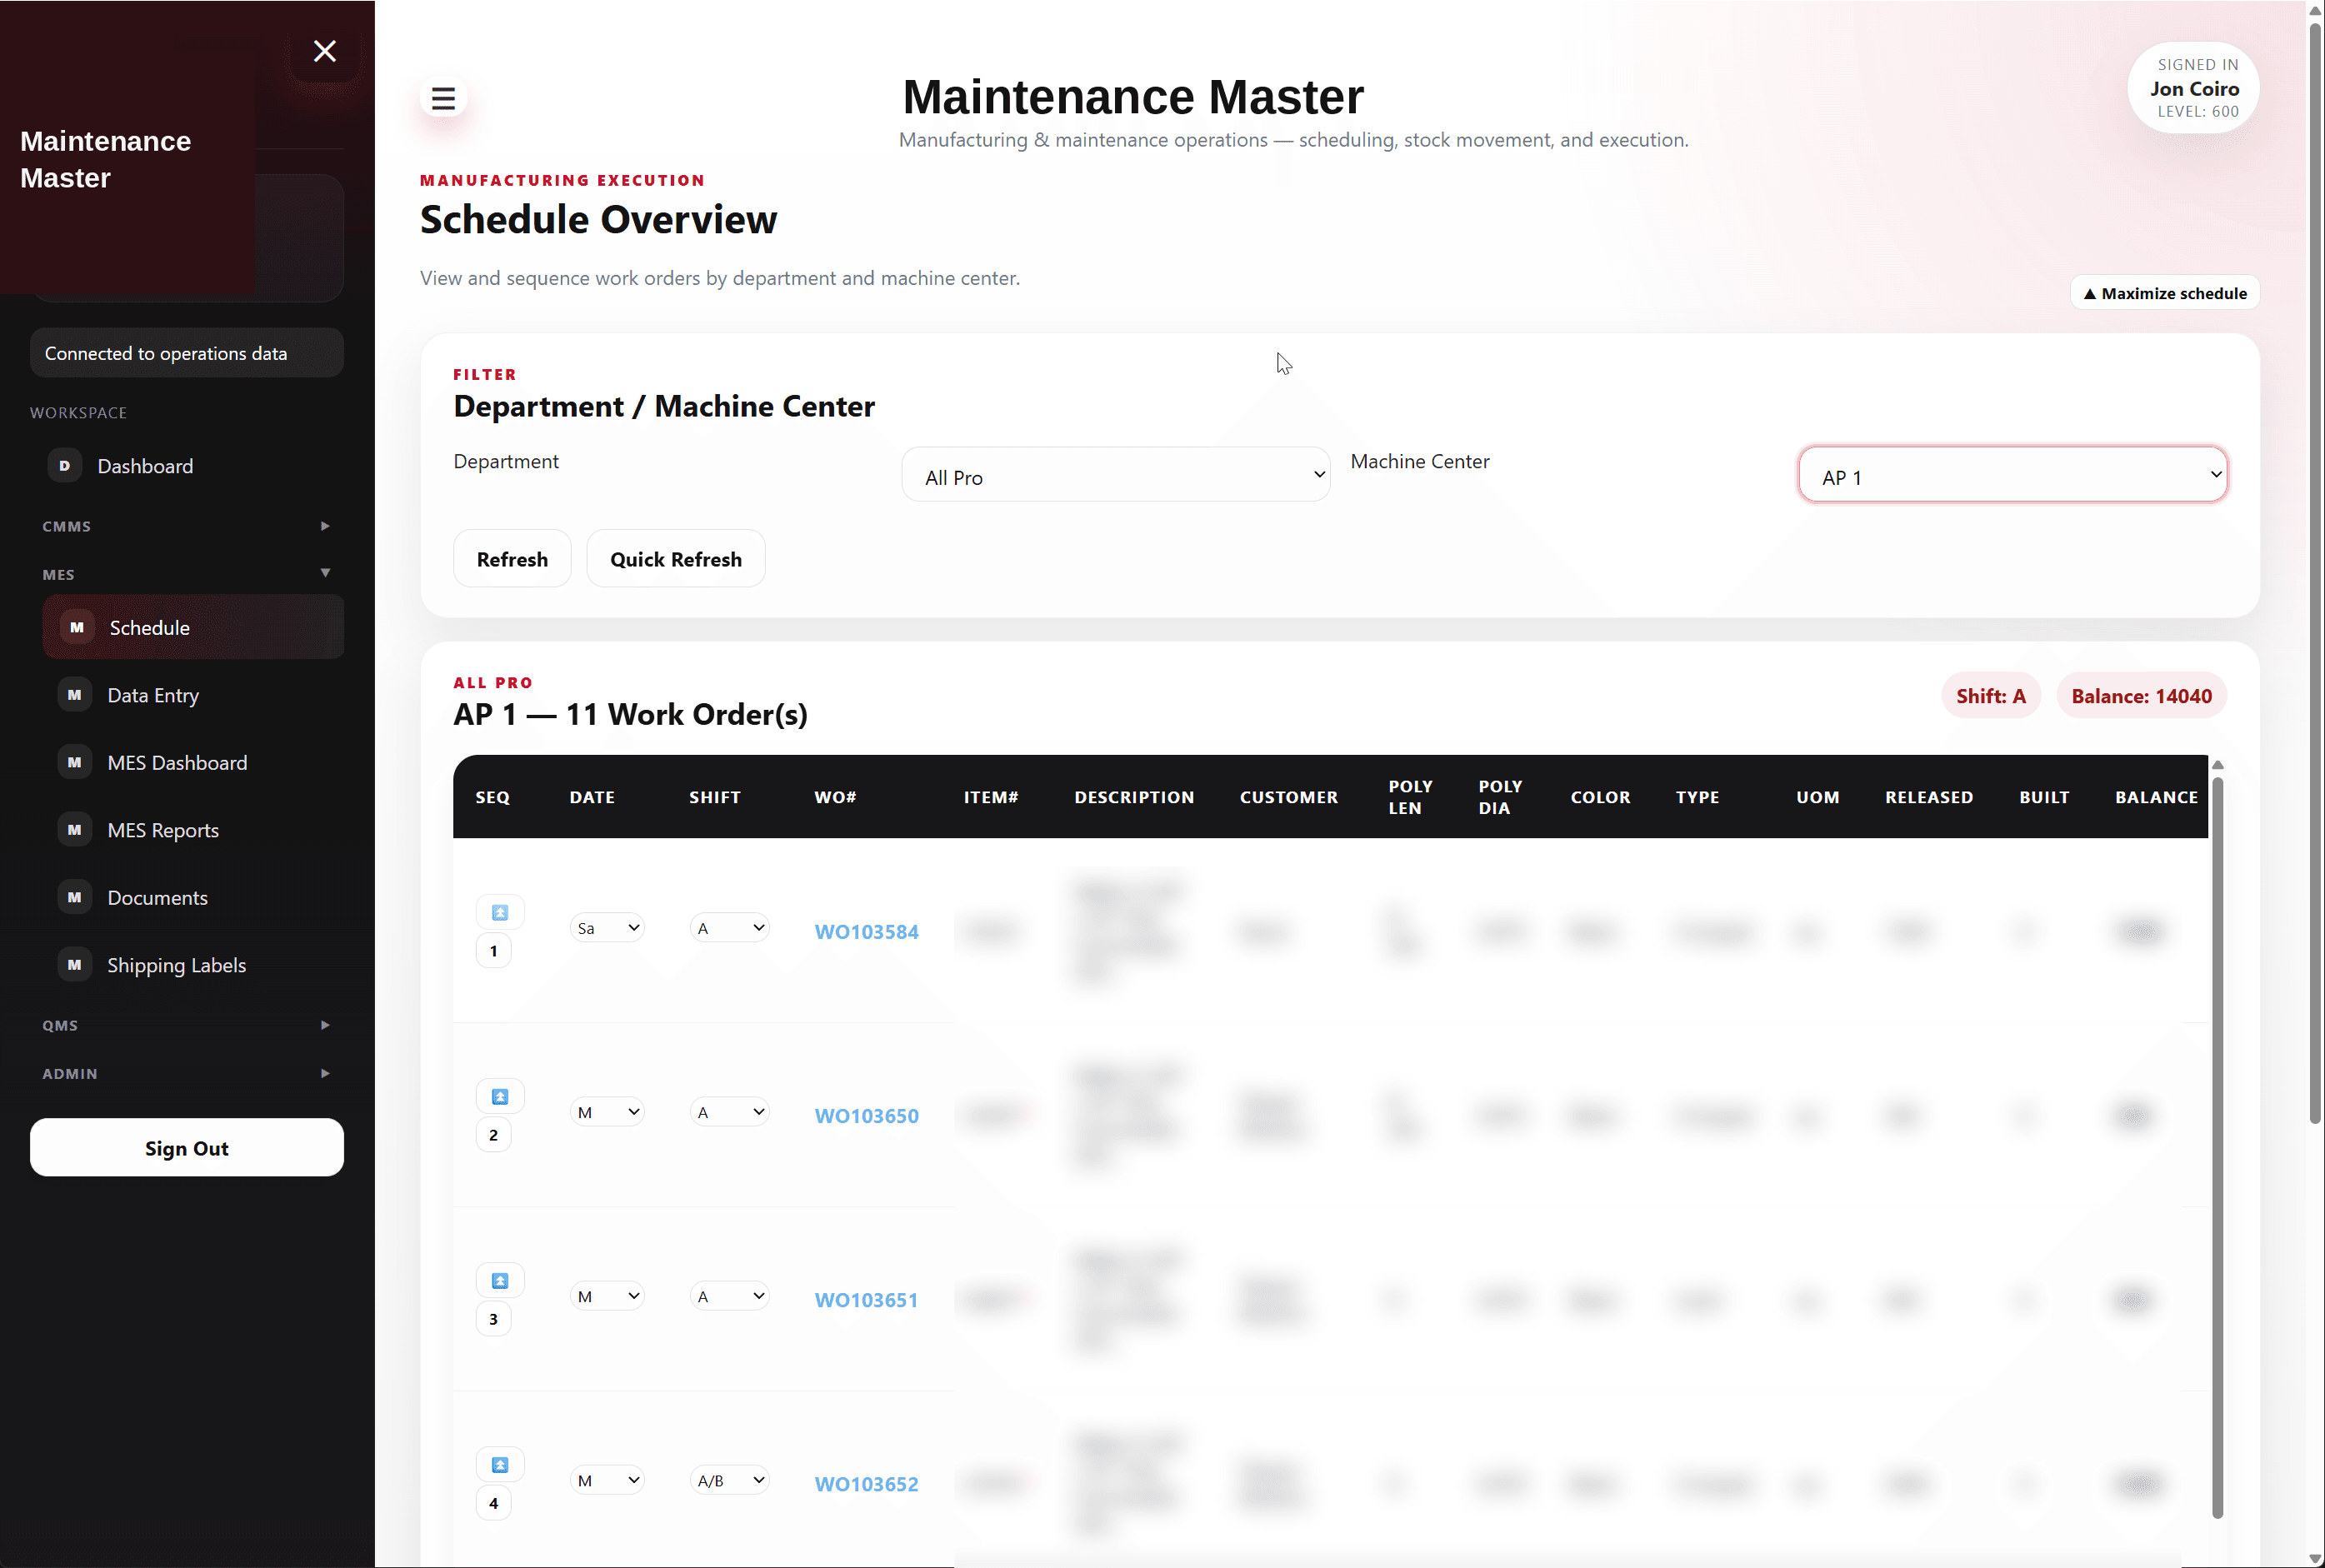Click the M icon beside Documents
The image size is (2325, 1568).
pos(75,898)
